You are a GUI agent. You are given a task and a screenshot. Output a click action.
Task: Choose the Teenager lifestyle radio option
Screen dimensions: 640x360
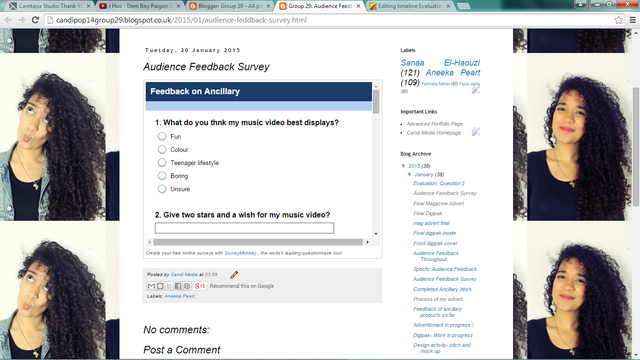162,162
